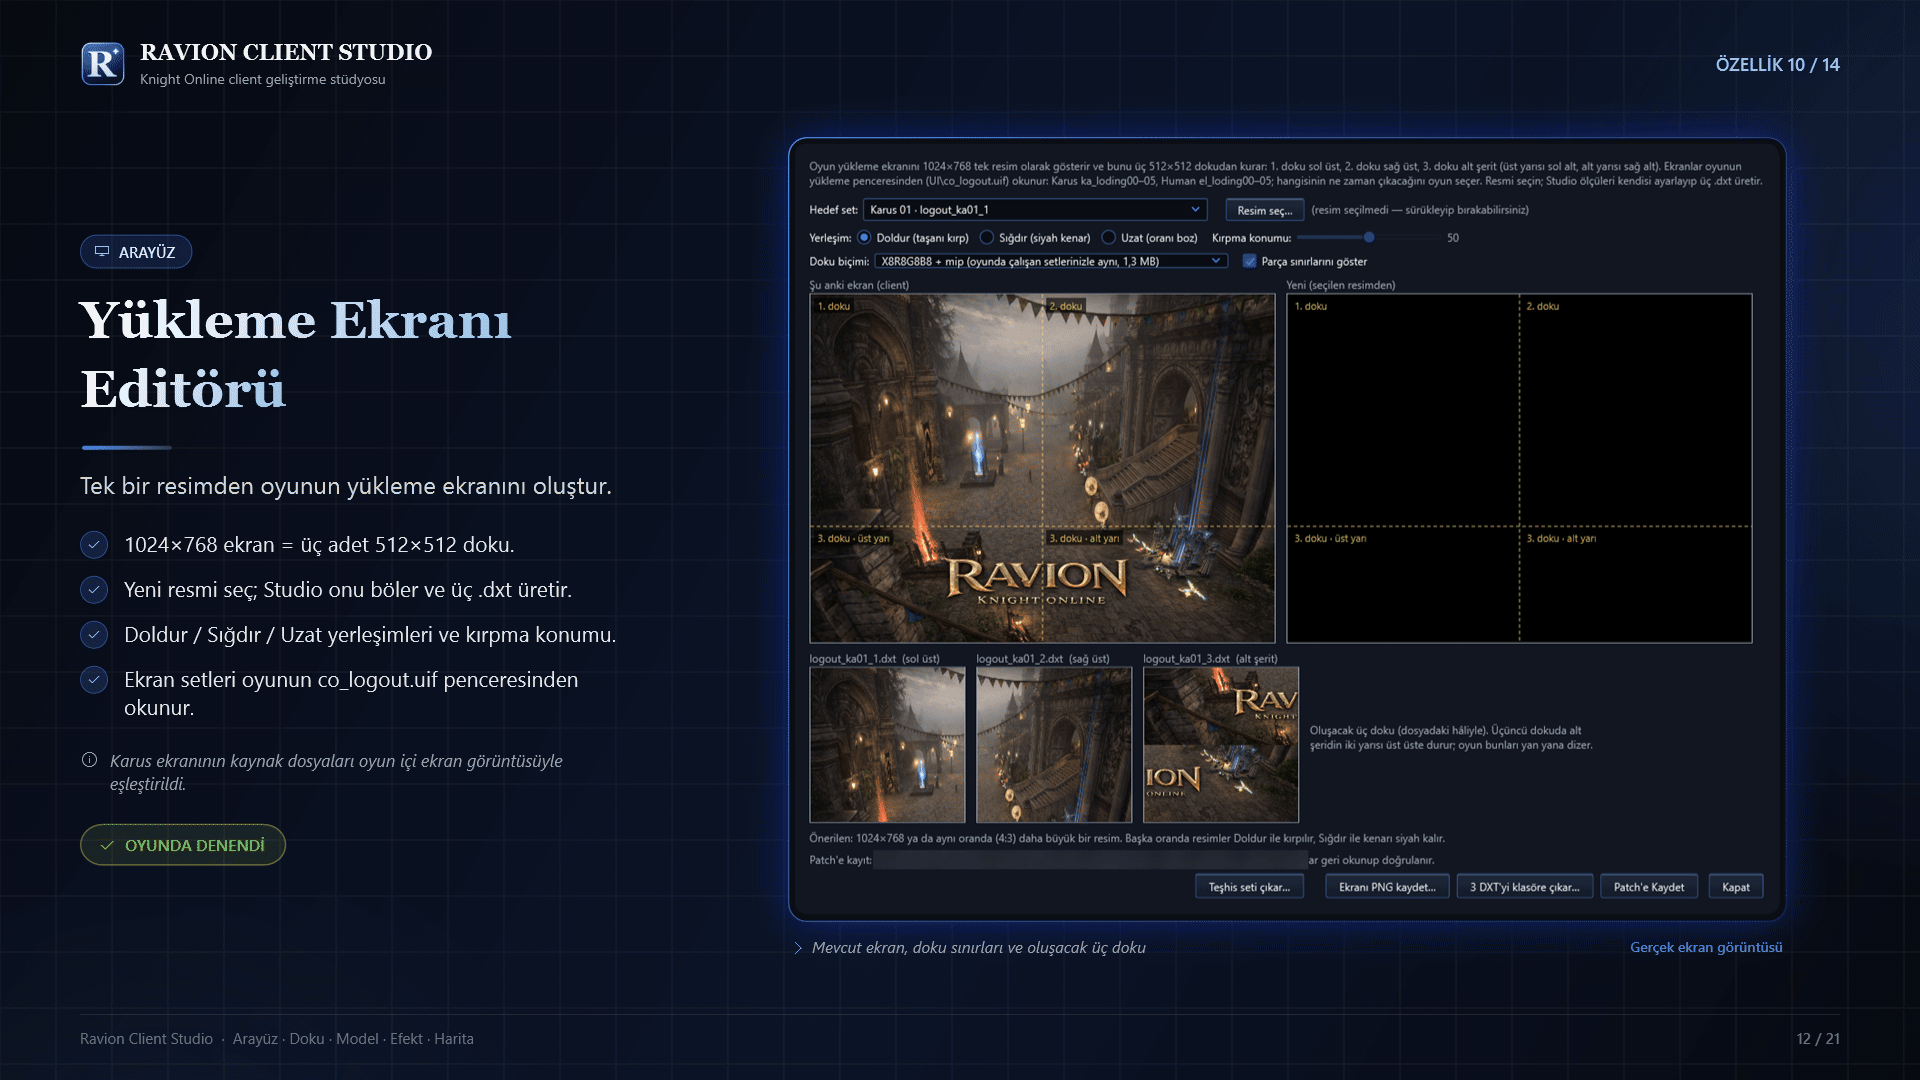Click the OYUNDA DENENDİ badge
The height and width of the screenshot is (1080, 1920).
coord(183,845)
